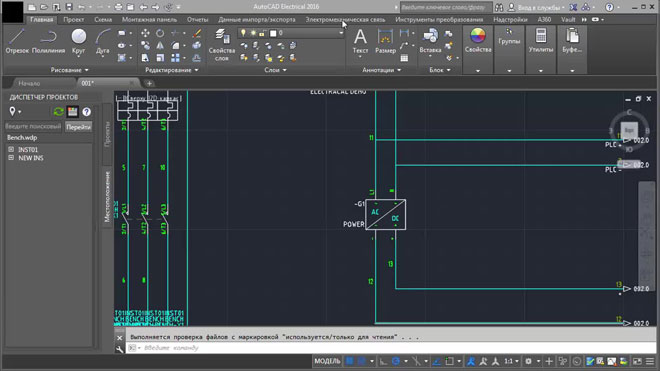This screenshot has width=660, height=371.
Task: Select the Круг circle tool
Action: coord(78,41)
